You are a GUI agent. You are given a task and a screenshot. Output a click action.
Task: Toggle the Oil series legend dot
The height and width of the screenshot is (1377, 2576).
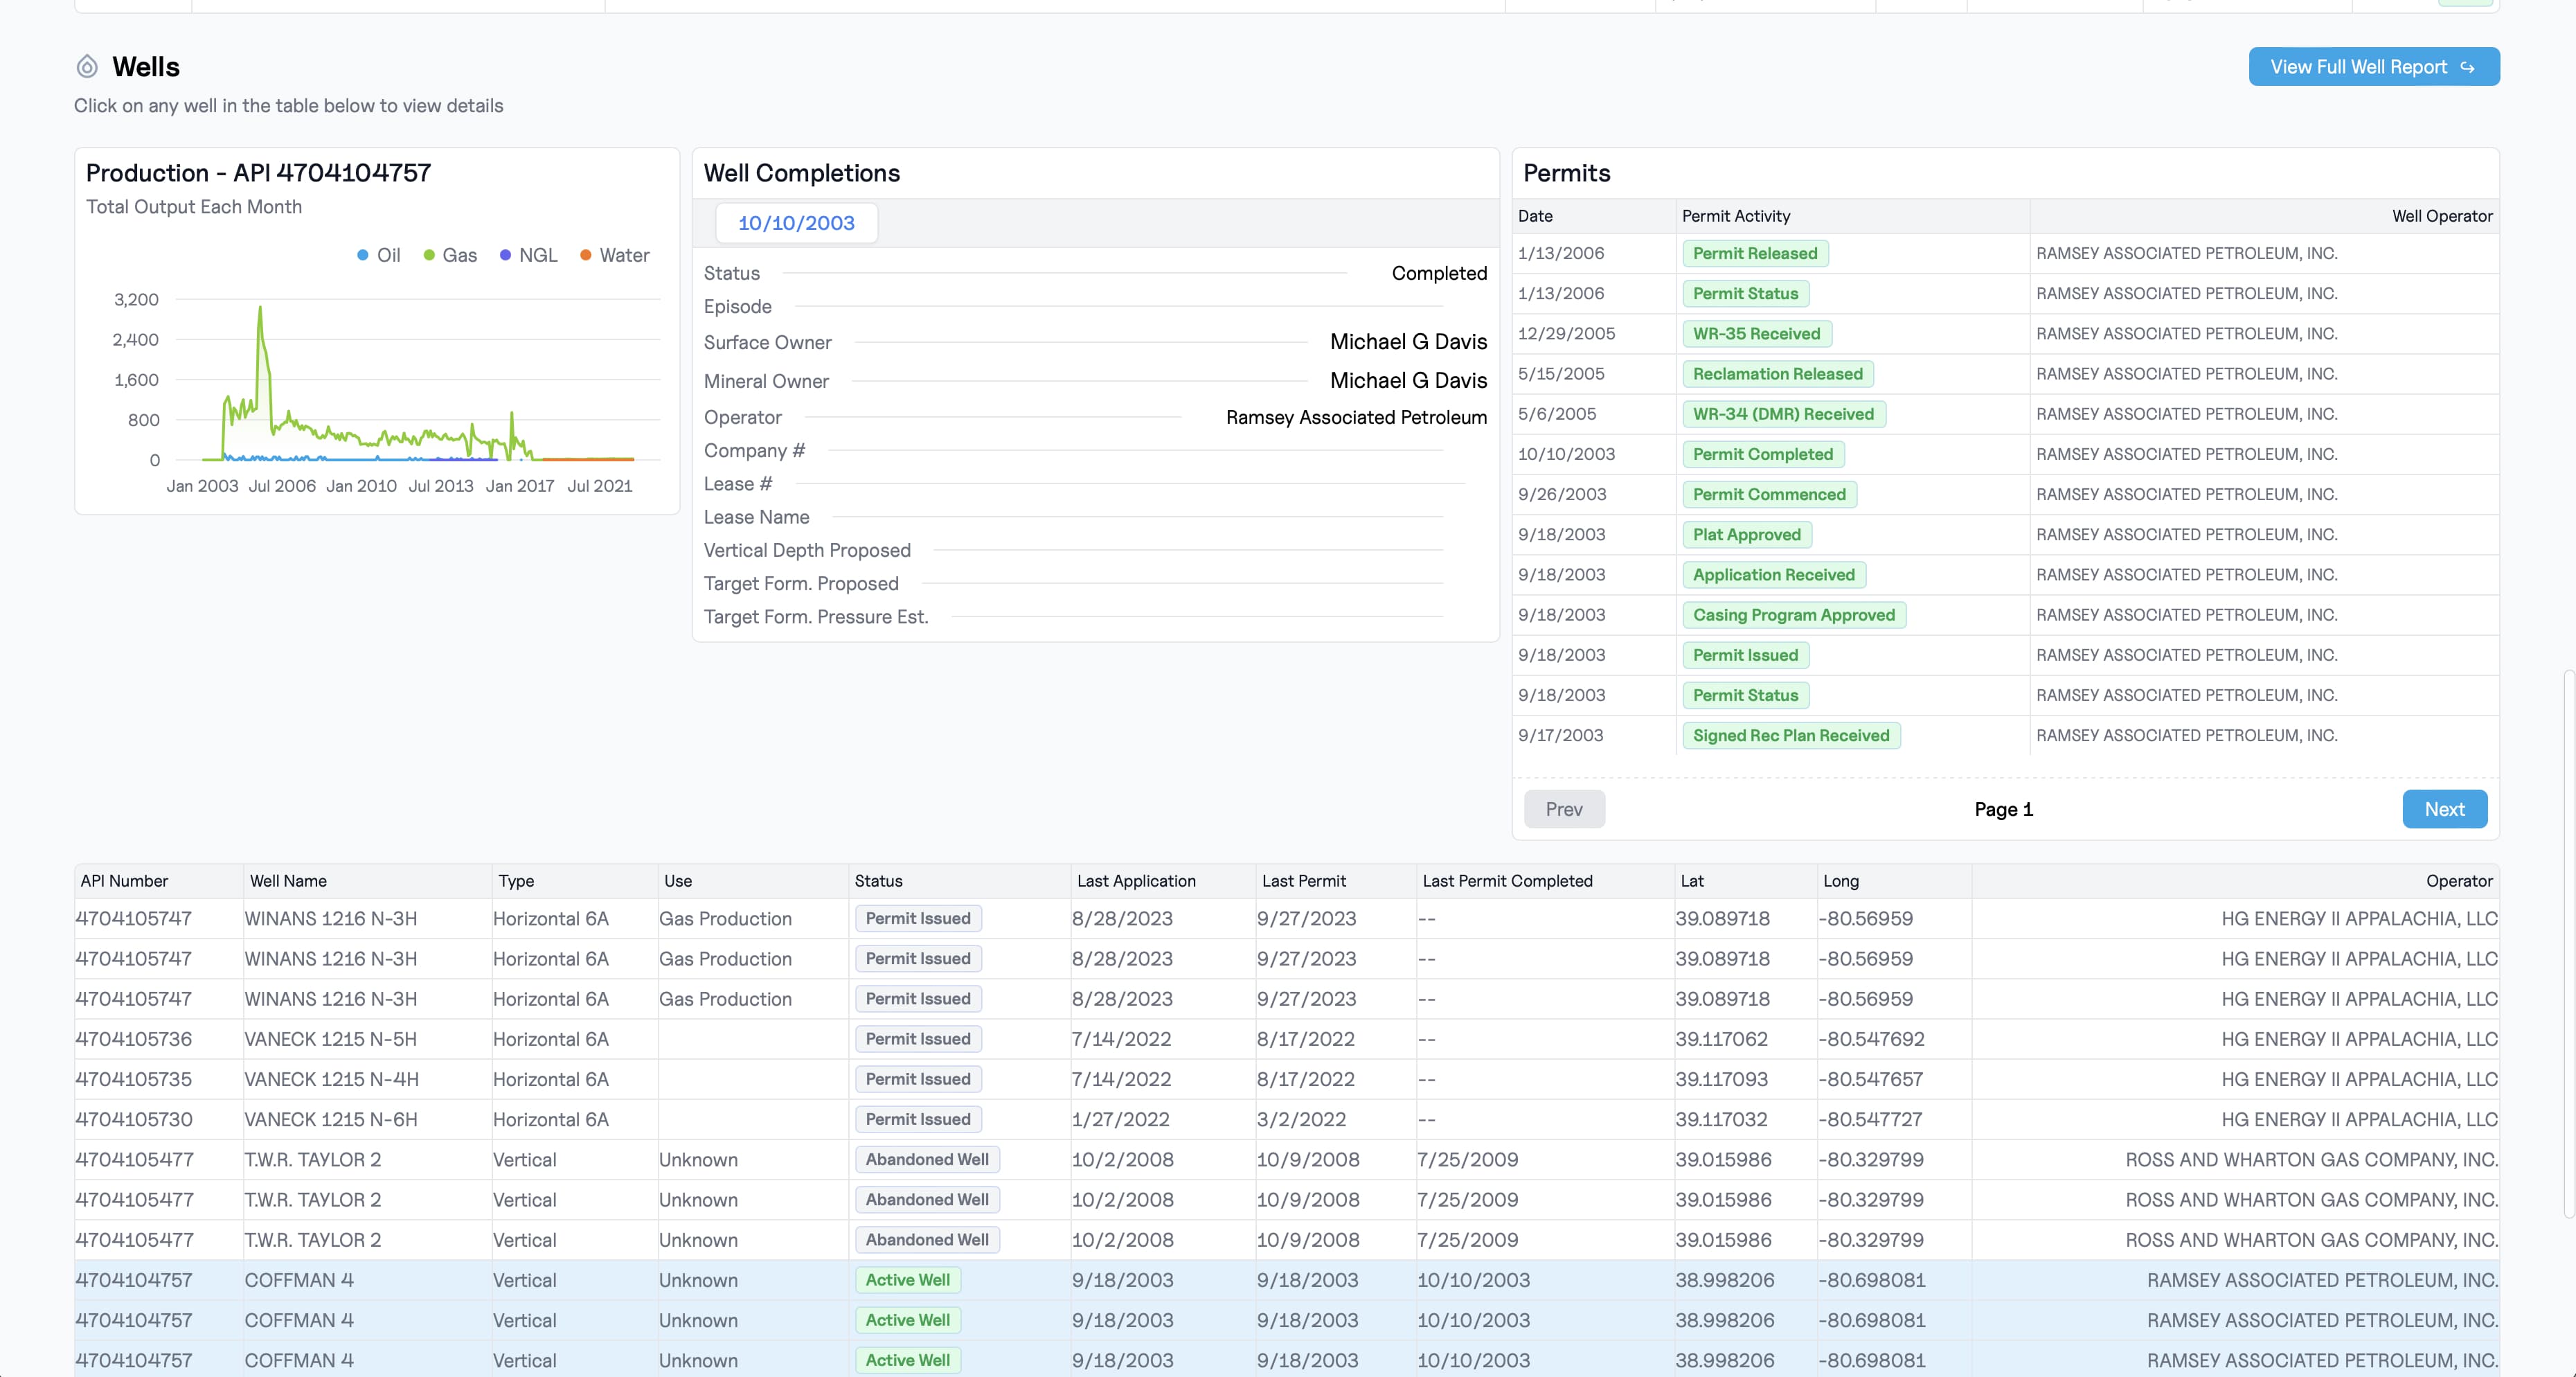pyautogui.click(x=363, y=256)
